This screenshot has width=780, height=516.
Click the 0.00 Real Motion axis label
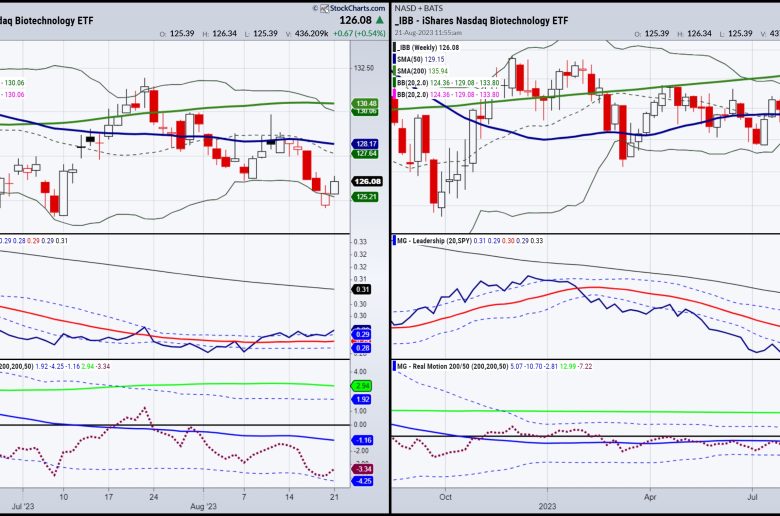coord(360,424)
